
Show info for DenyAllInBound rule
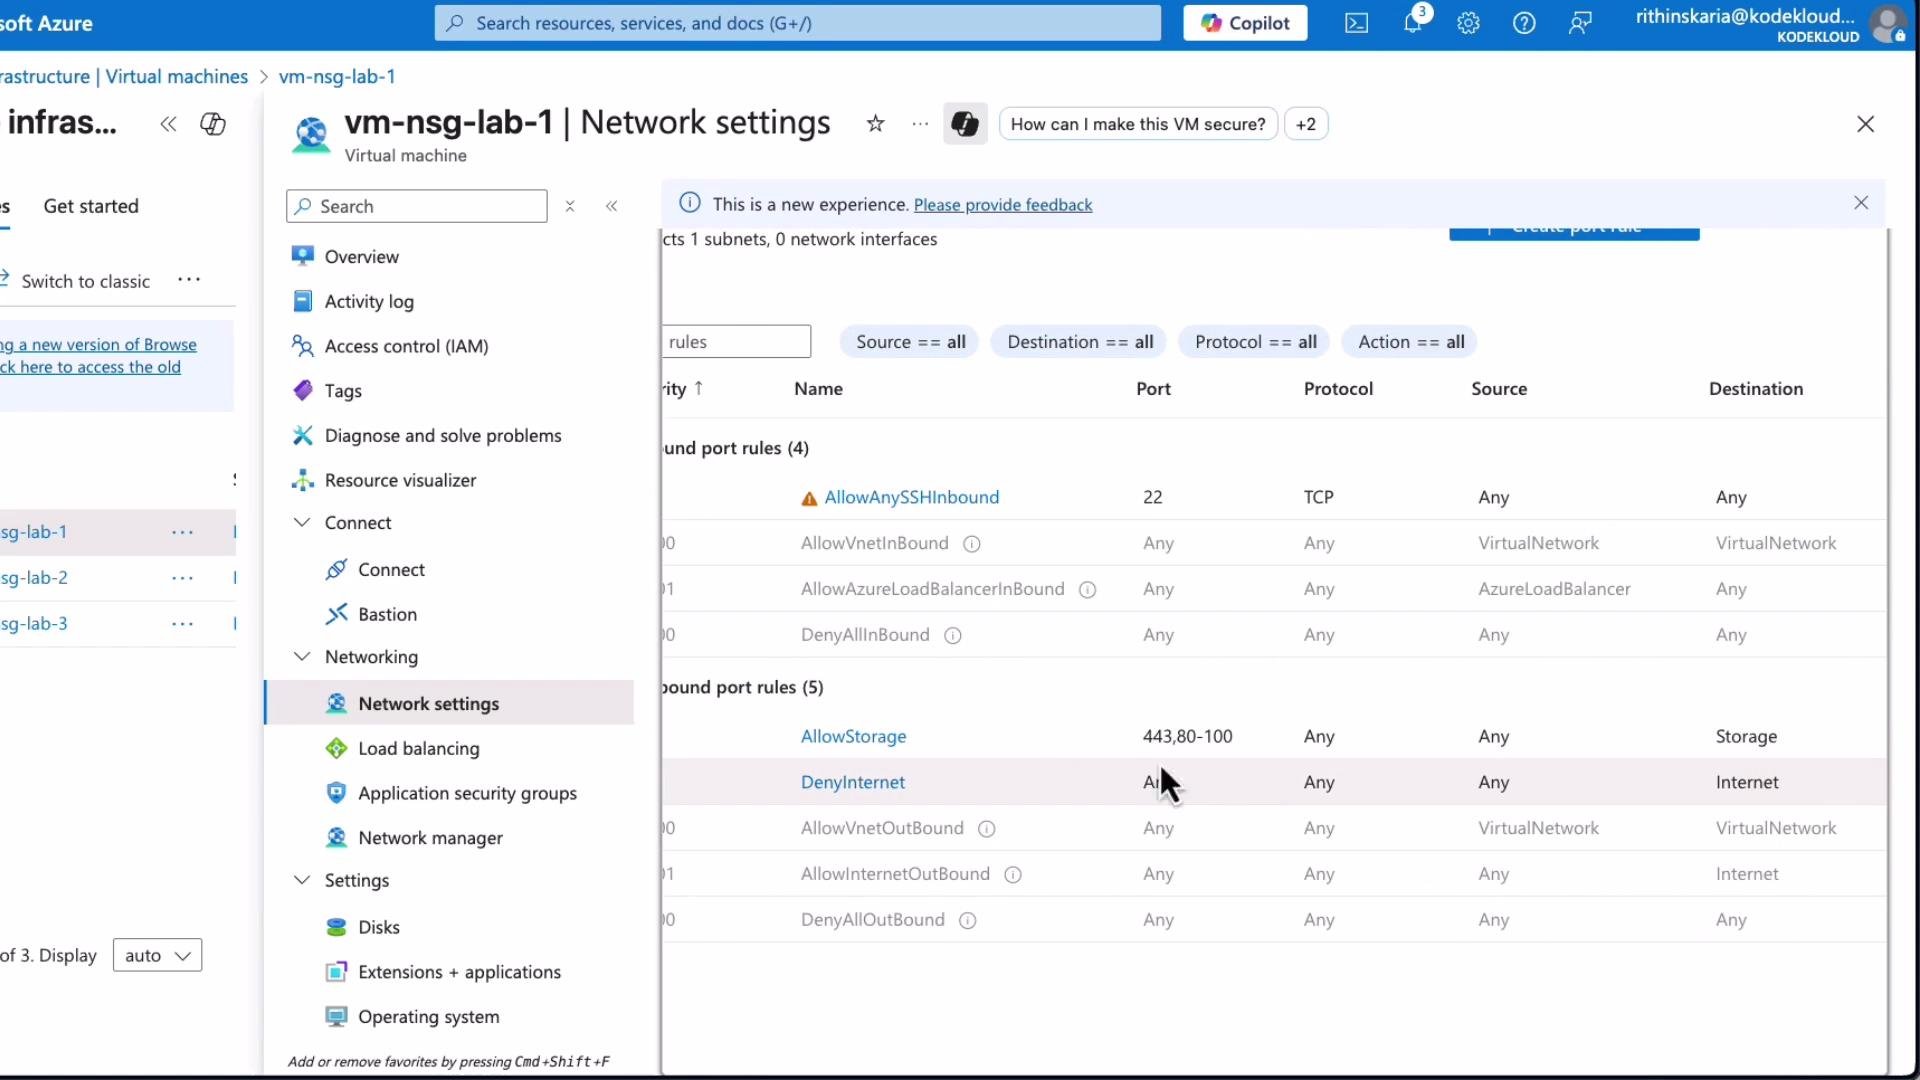point(953,636)
